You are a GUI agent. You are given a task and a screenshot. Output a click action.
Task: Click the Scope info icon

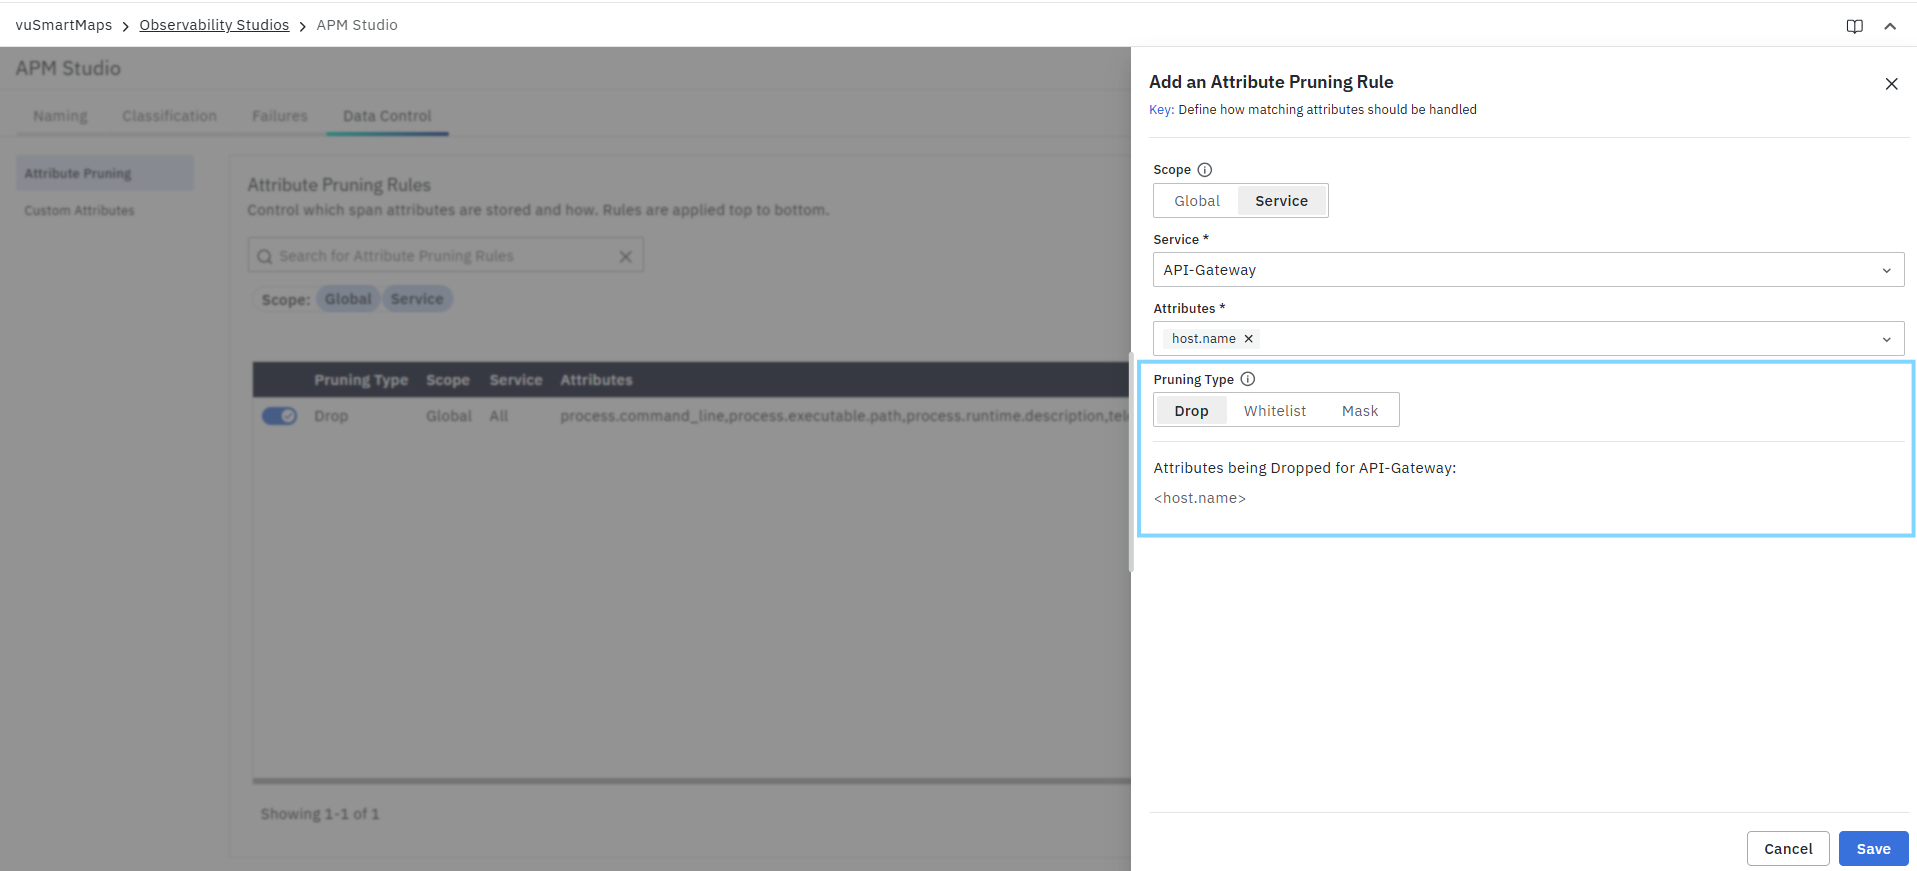1204,170
